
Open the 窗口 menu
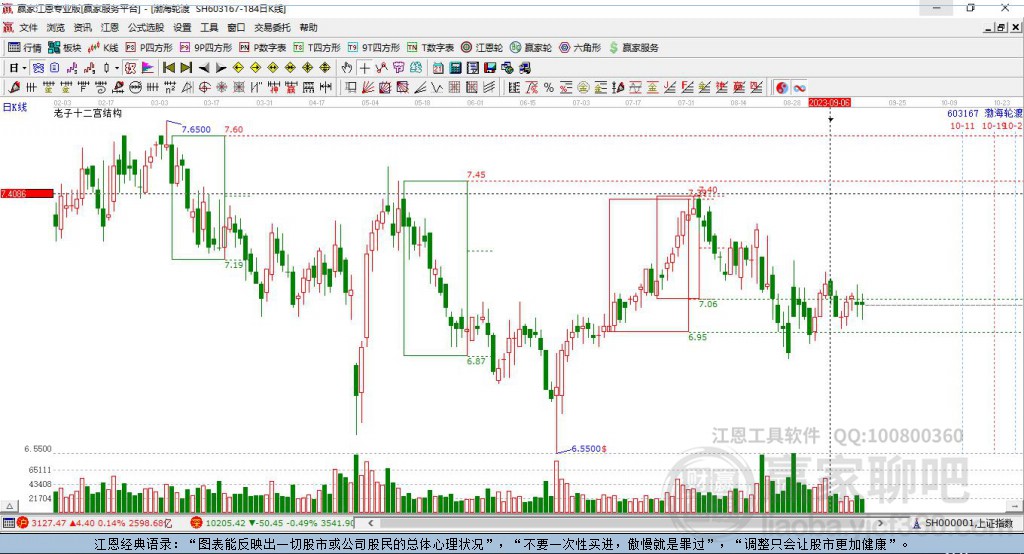[236, 27]
